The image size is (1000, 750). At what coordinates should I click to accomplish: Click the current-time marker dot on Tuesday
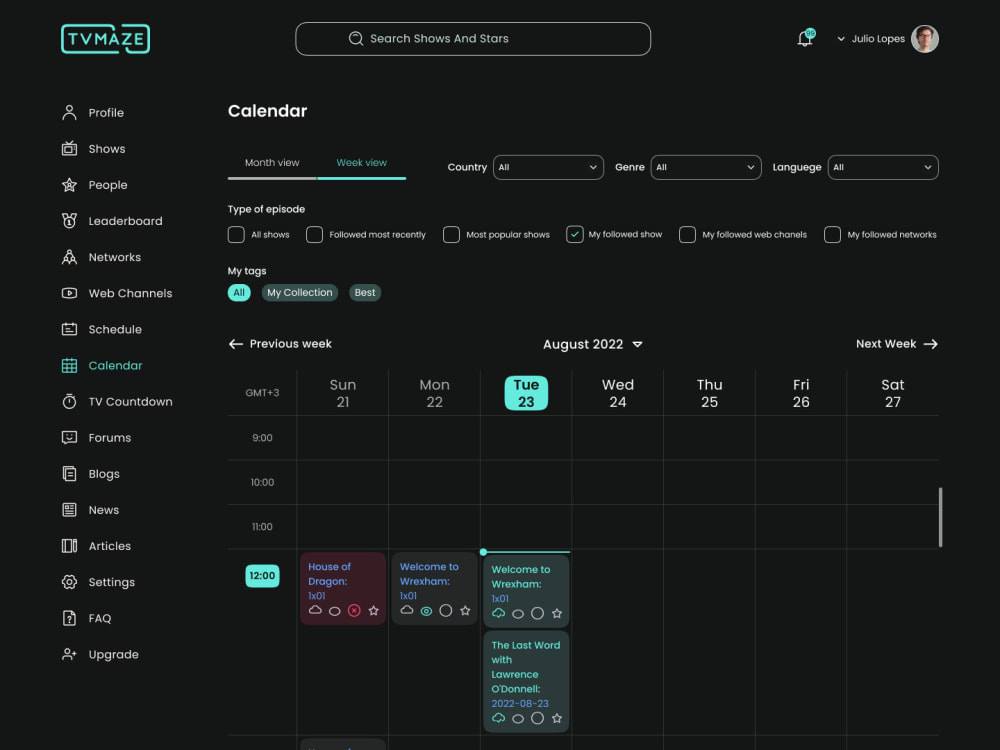[x=483, y=552]
